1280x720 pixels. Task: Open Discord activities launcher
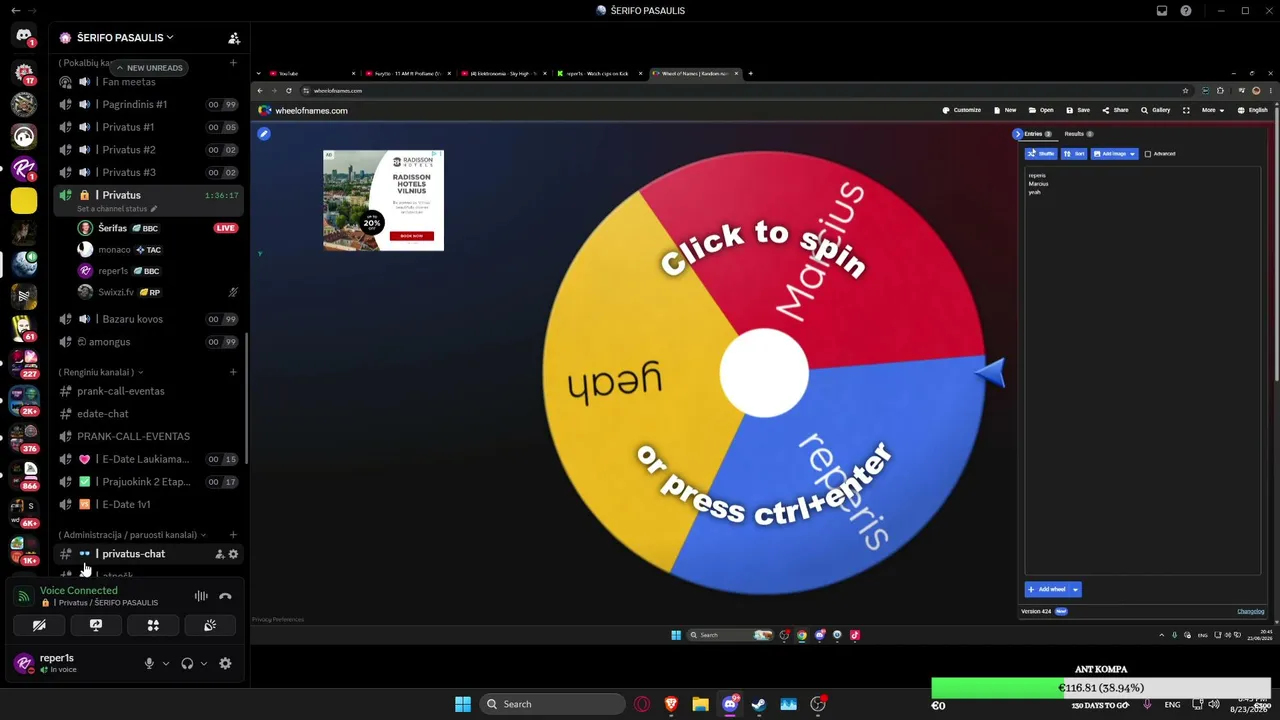153,625
